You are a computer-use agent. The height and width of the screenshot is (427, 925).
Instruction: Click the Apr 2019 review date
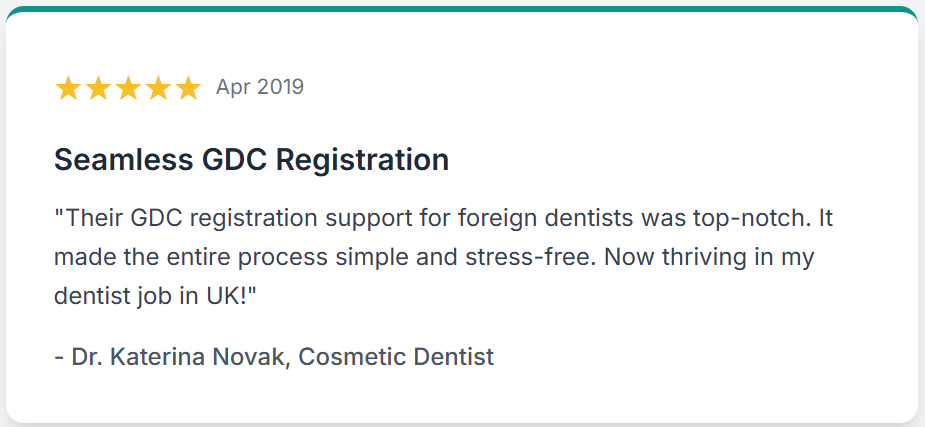click(x=260, y=87)
